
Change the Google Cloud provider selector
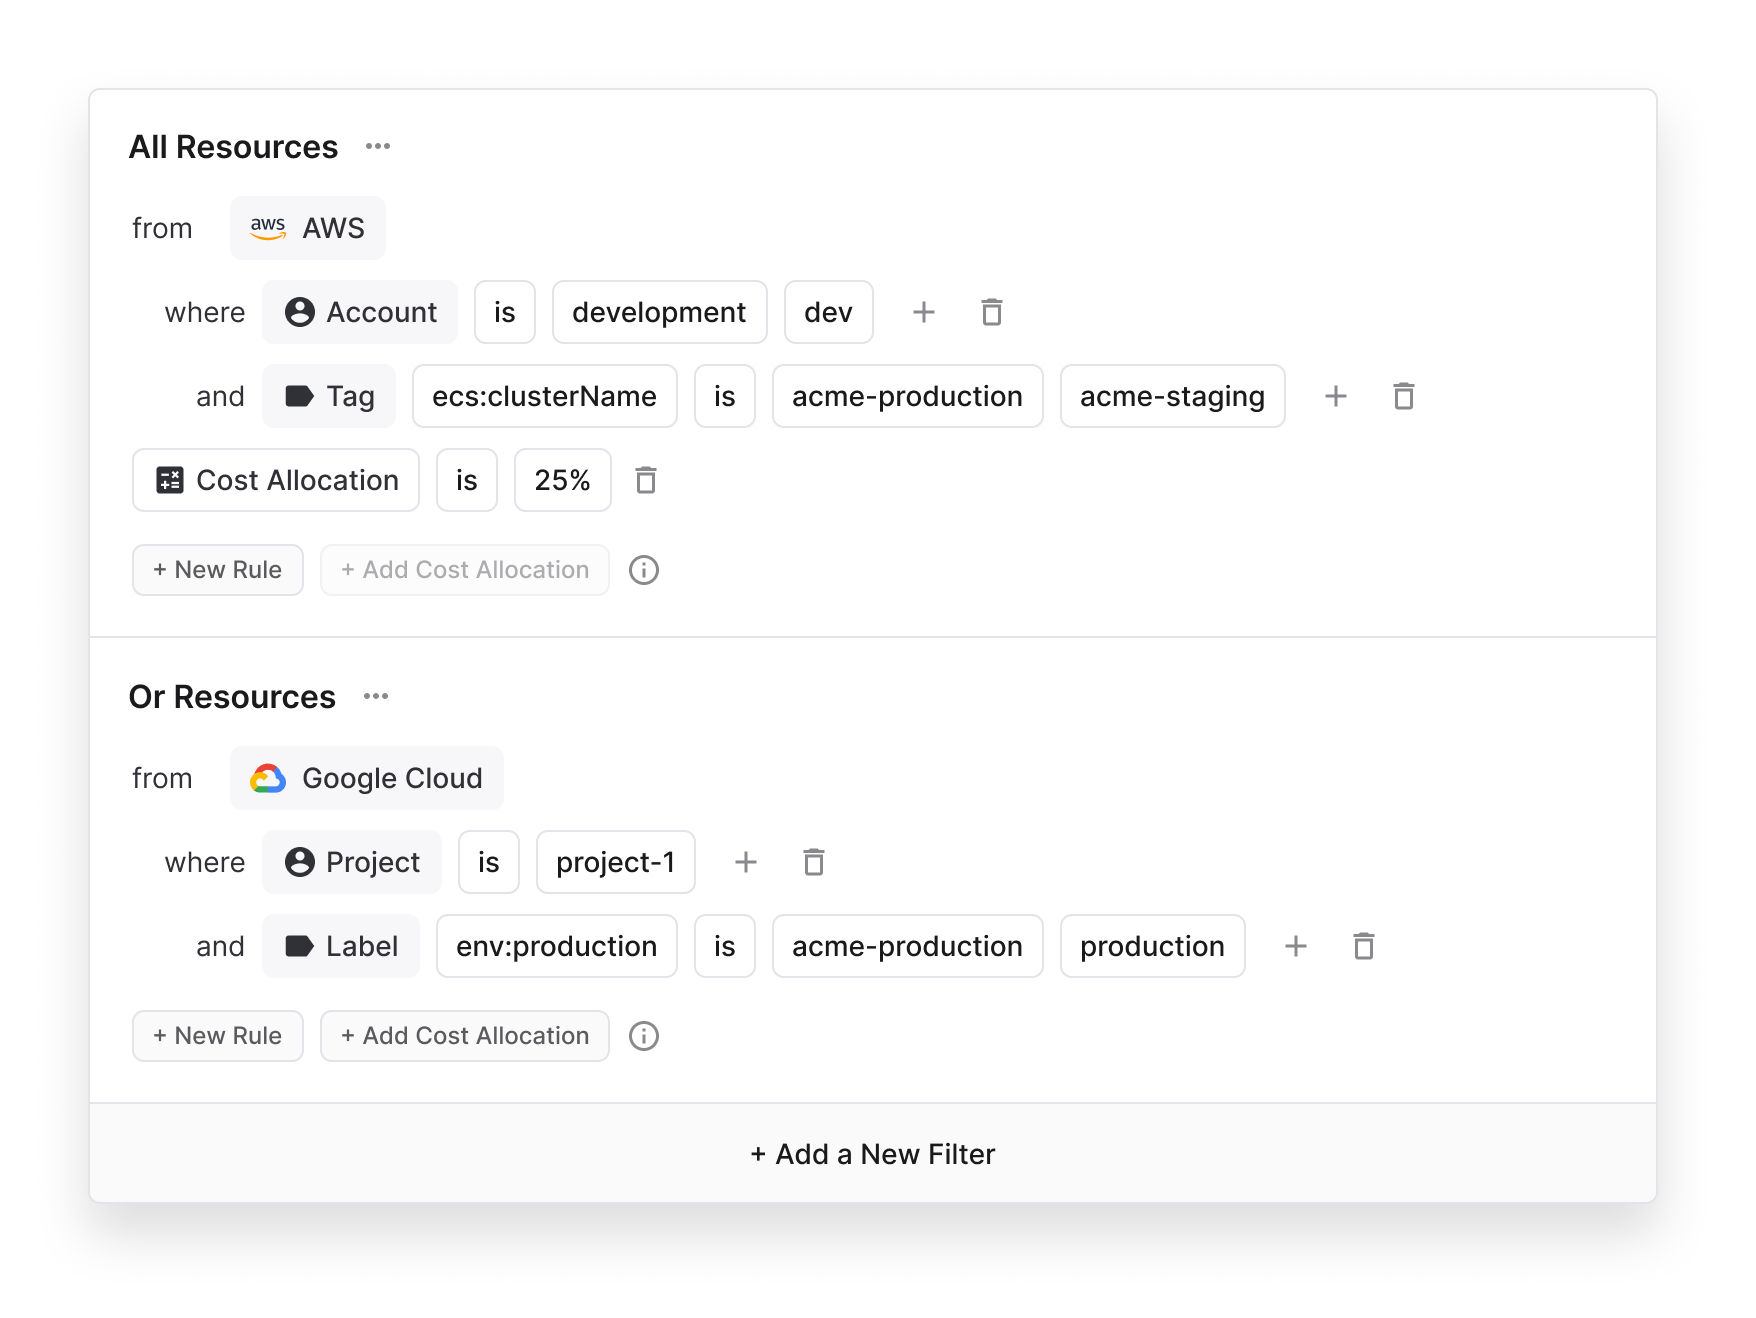pyautogui.click(x=366, y=779)
